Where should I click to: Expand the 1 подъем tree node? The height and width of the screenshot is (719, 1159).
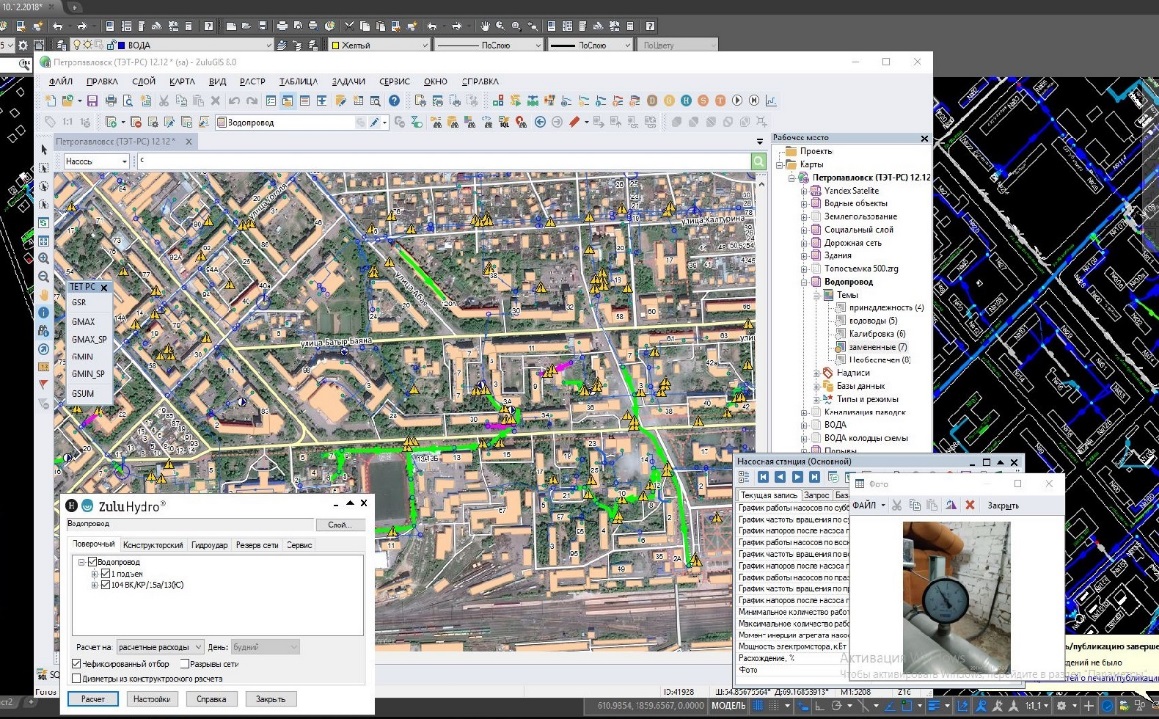[x=94, y=574]
